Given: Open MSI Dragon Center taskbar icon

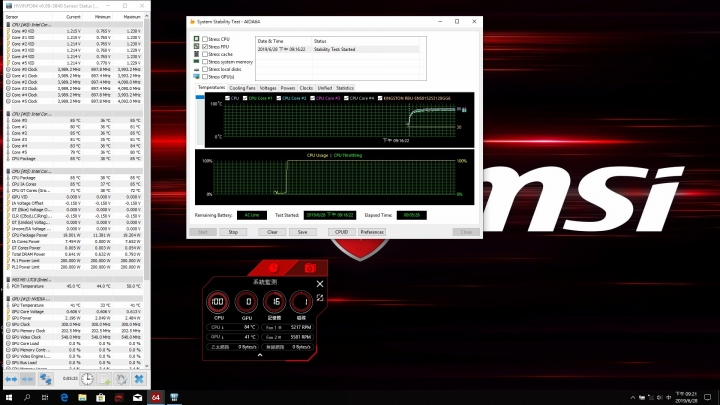Looking at the screenshot, I should [x=119, y=398].
